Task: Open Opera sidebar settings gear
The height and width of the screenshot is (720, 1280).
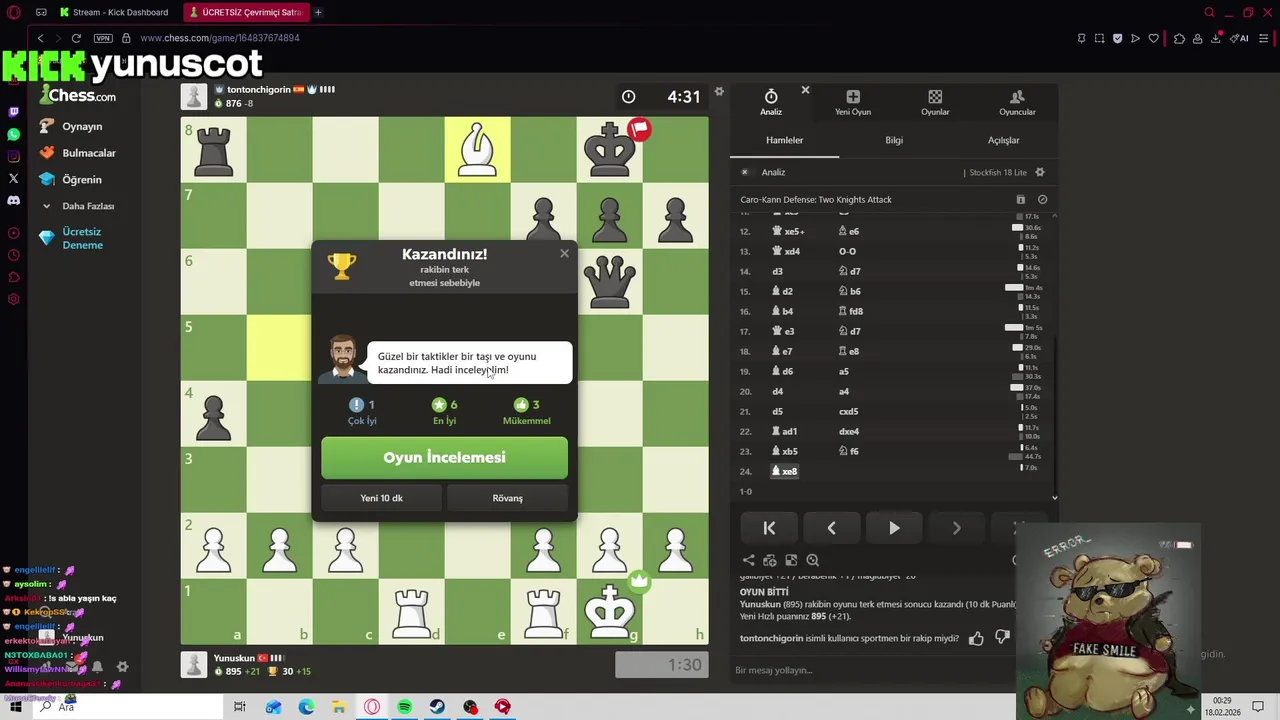Action: [x=13, y=299]
